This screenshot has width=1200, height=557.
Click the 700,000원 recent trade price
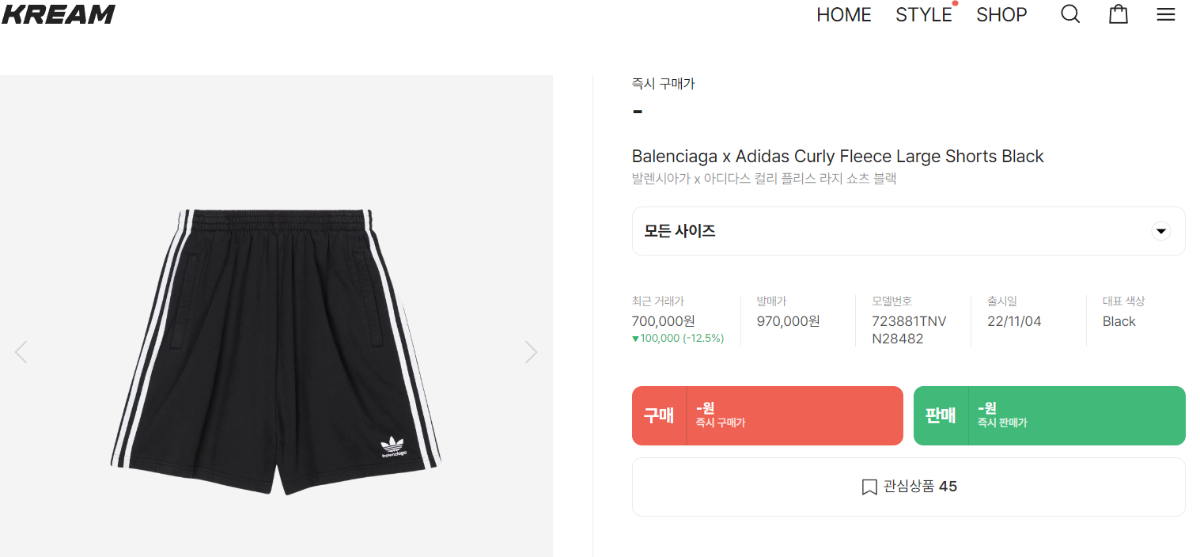(663, 321)
